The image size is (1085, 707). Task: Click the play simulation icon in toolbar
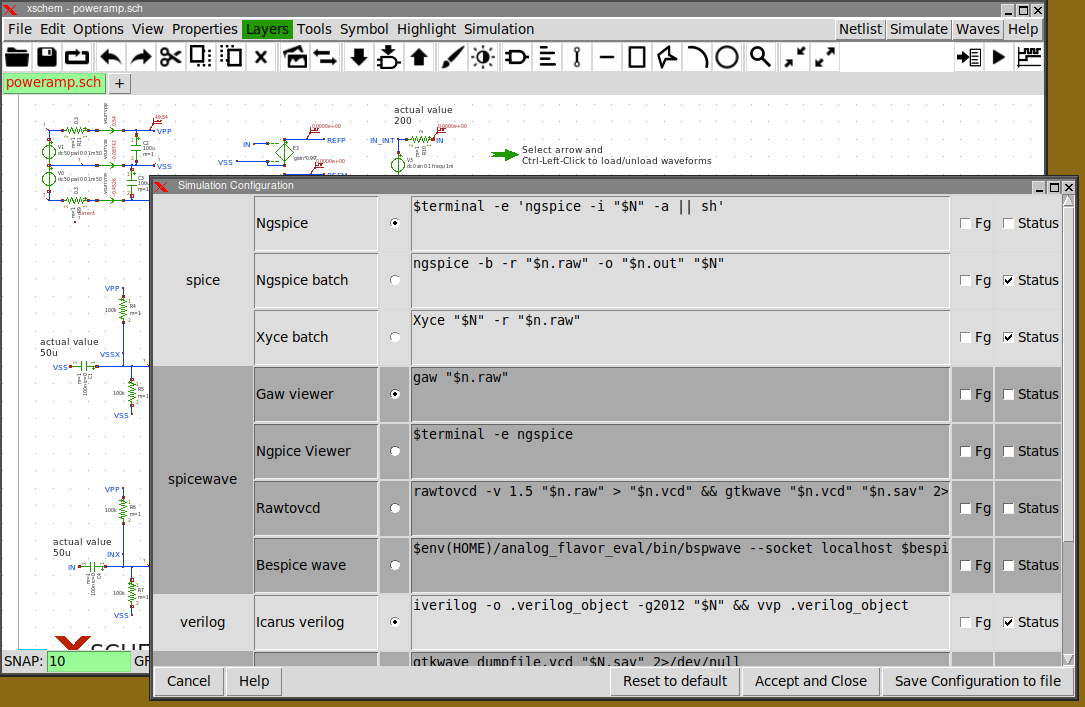tap(998, 57)
